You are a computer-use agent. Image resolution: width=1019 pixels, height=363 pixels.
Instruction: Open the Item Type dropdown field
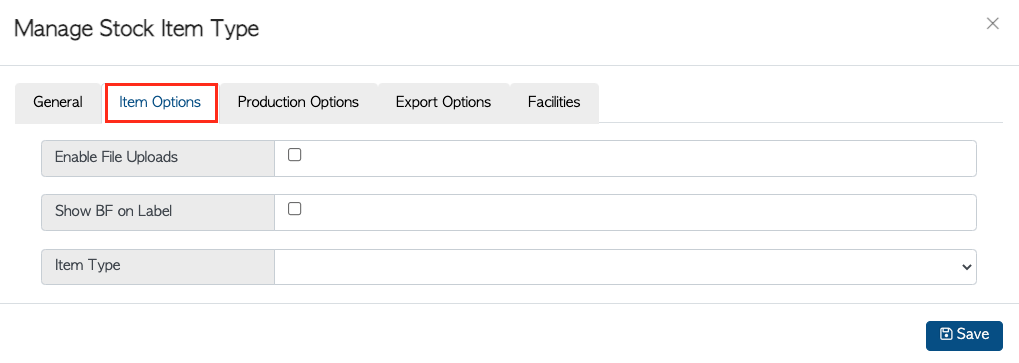pos(625,266)
